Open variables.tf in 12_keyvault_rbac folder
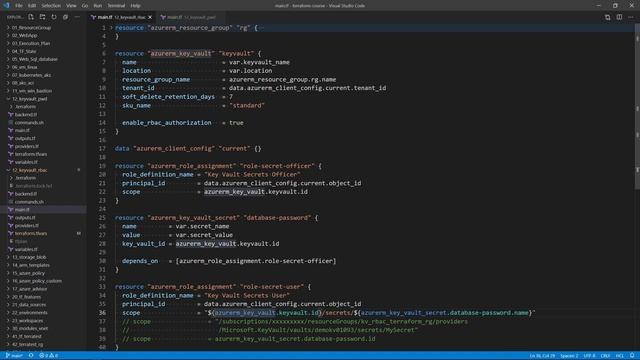Viewport: 640px width, 360px height. [26, 249]
